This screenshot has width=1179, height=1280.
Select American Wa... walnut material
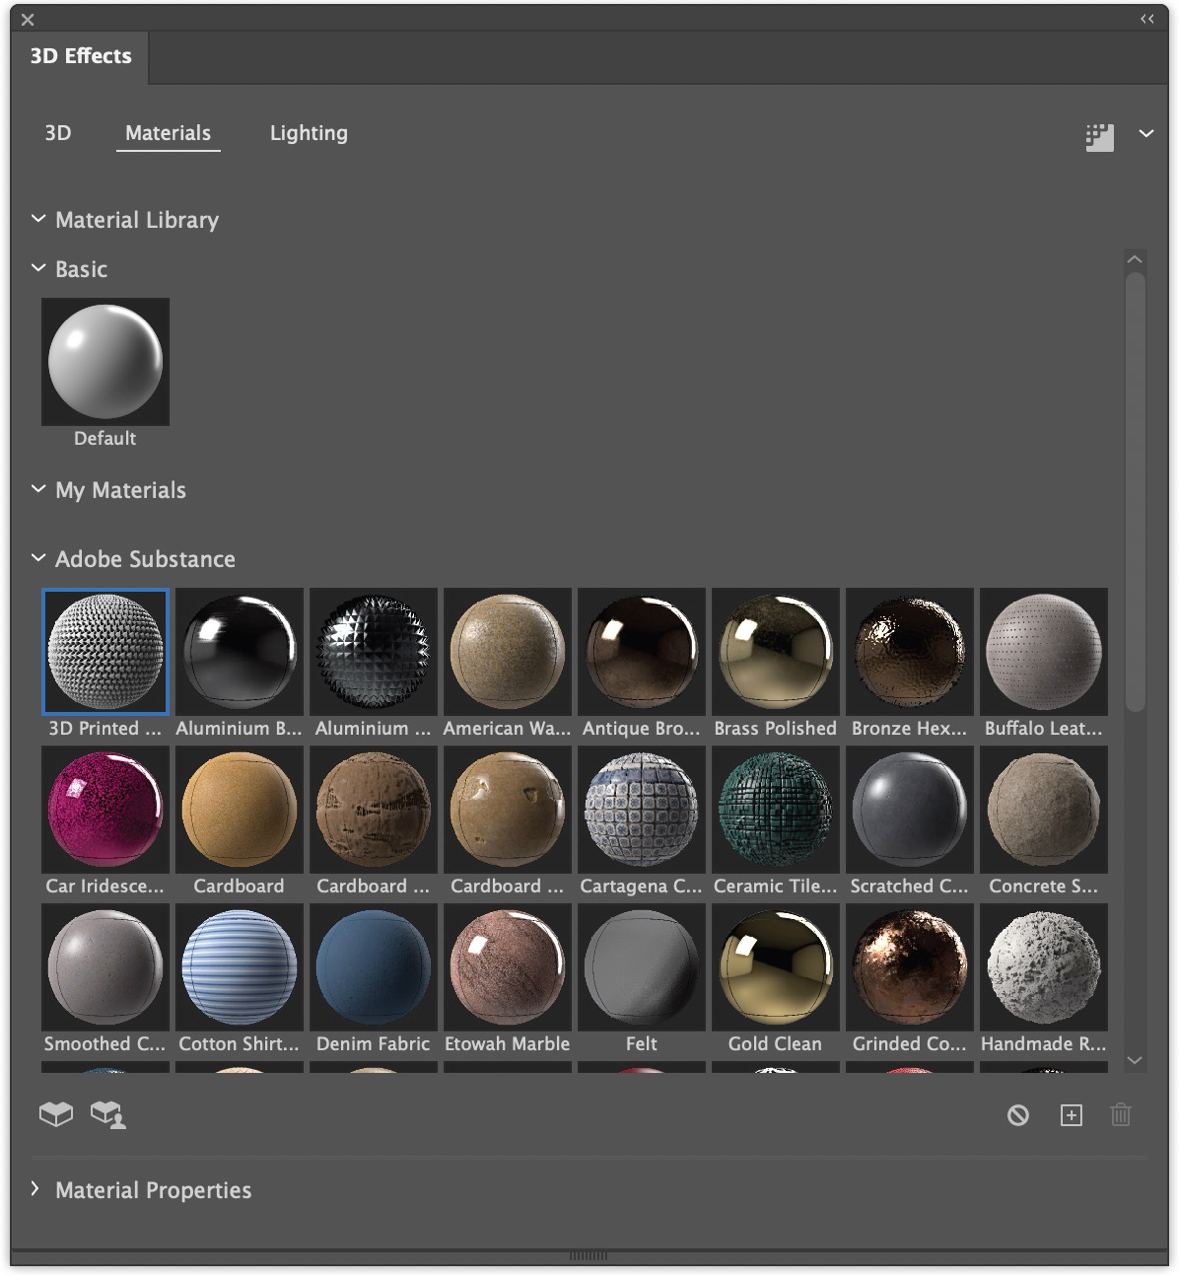507,651
